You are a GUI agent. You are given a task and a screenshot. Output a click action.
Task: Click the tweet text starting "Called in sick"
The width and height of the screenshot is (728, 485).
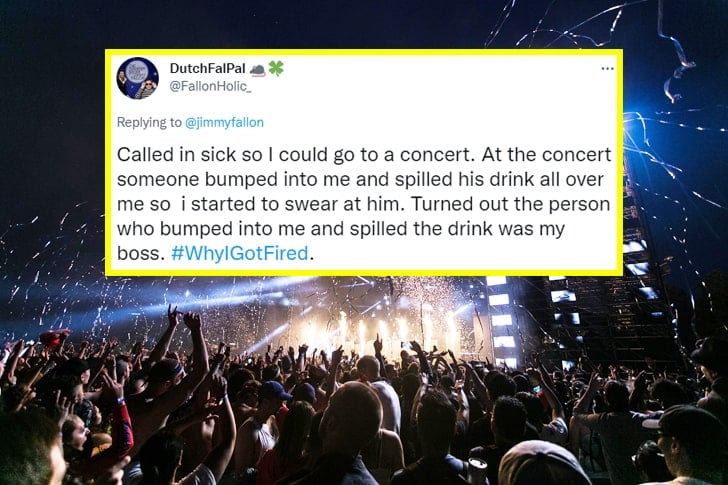coord(366,158)
